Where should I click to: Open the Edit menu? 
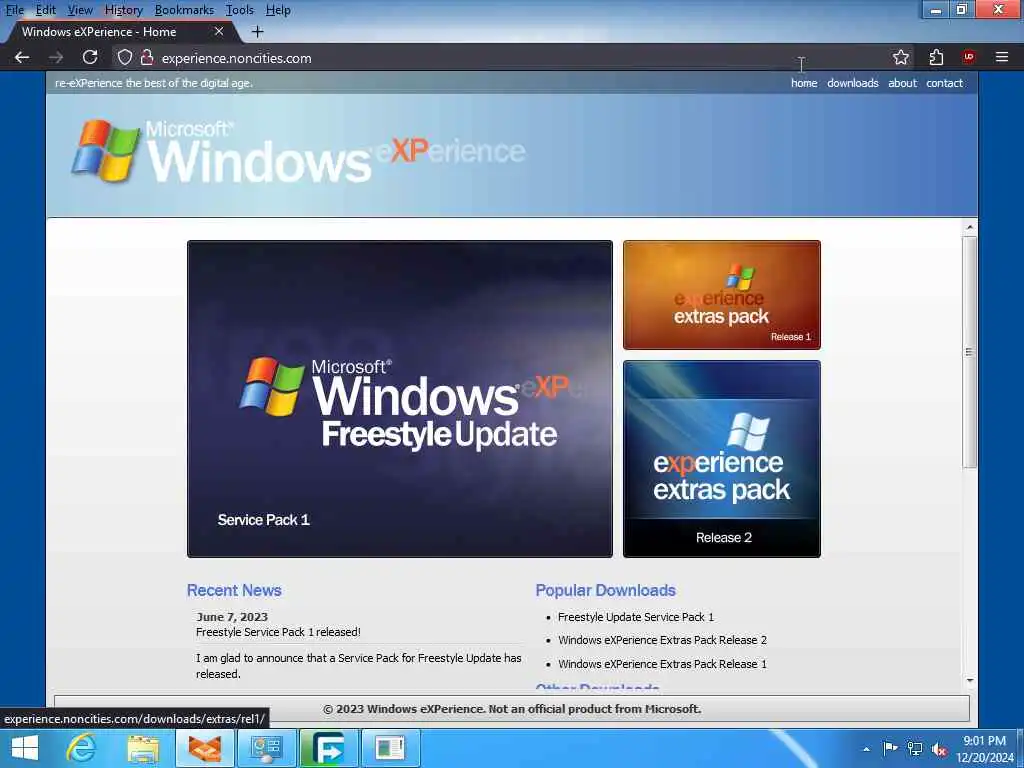tap(46, 10)
